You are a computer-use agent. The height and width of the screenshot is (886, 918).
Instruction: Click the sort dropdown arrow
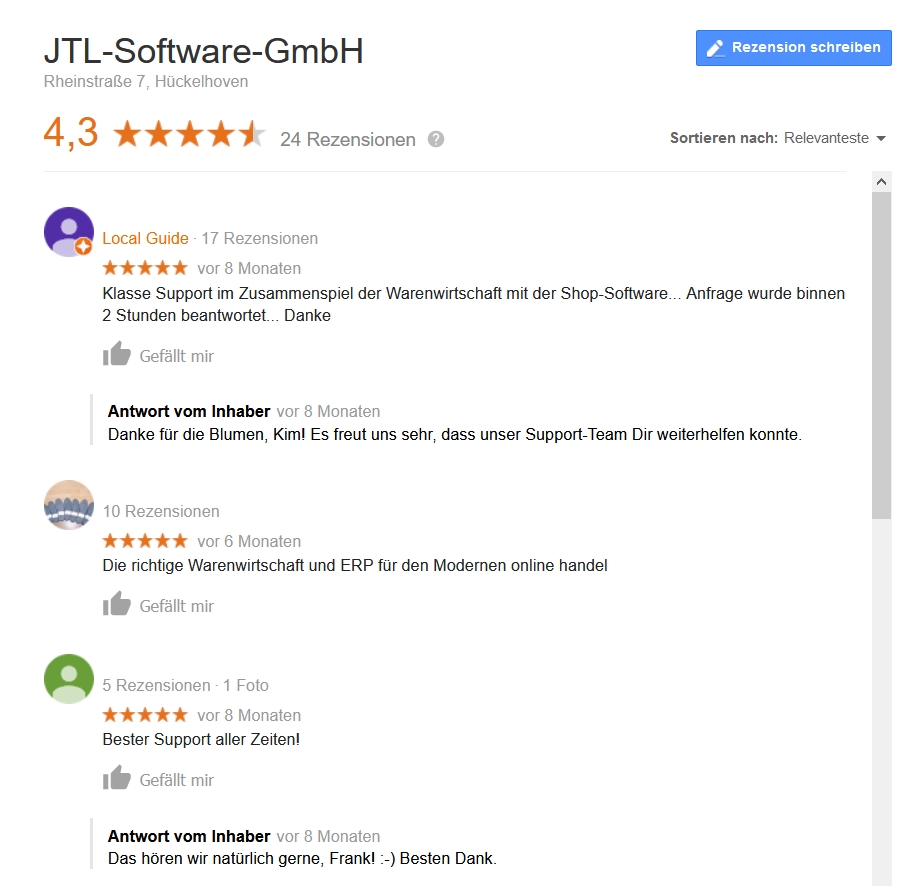pyautogui.click(x=881, y=139)
